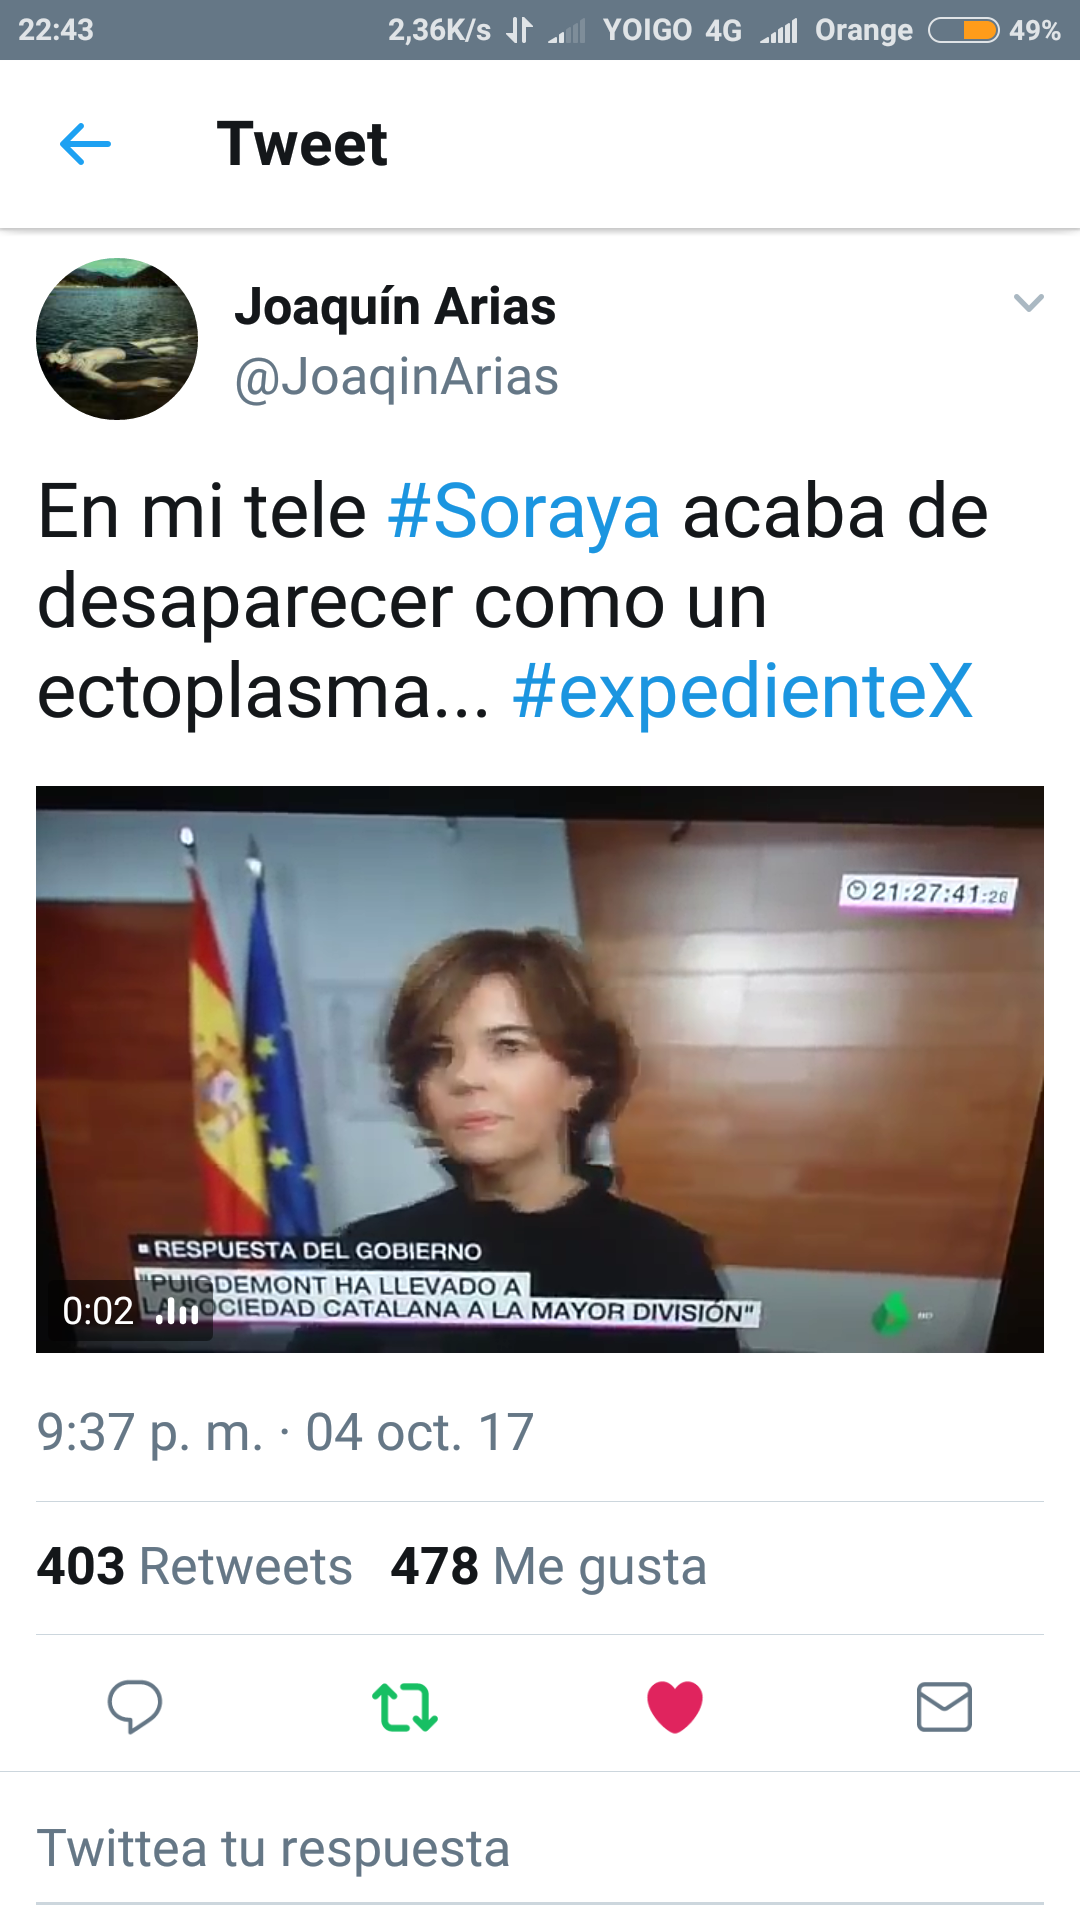1080x1920 pixels.
Task: View the 478 Me gusta list
Action: tap(548, 1566)
